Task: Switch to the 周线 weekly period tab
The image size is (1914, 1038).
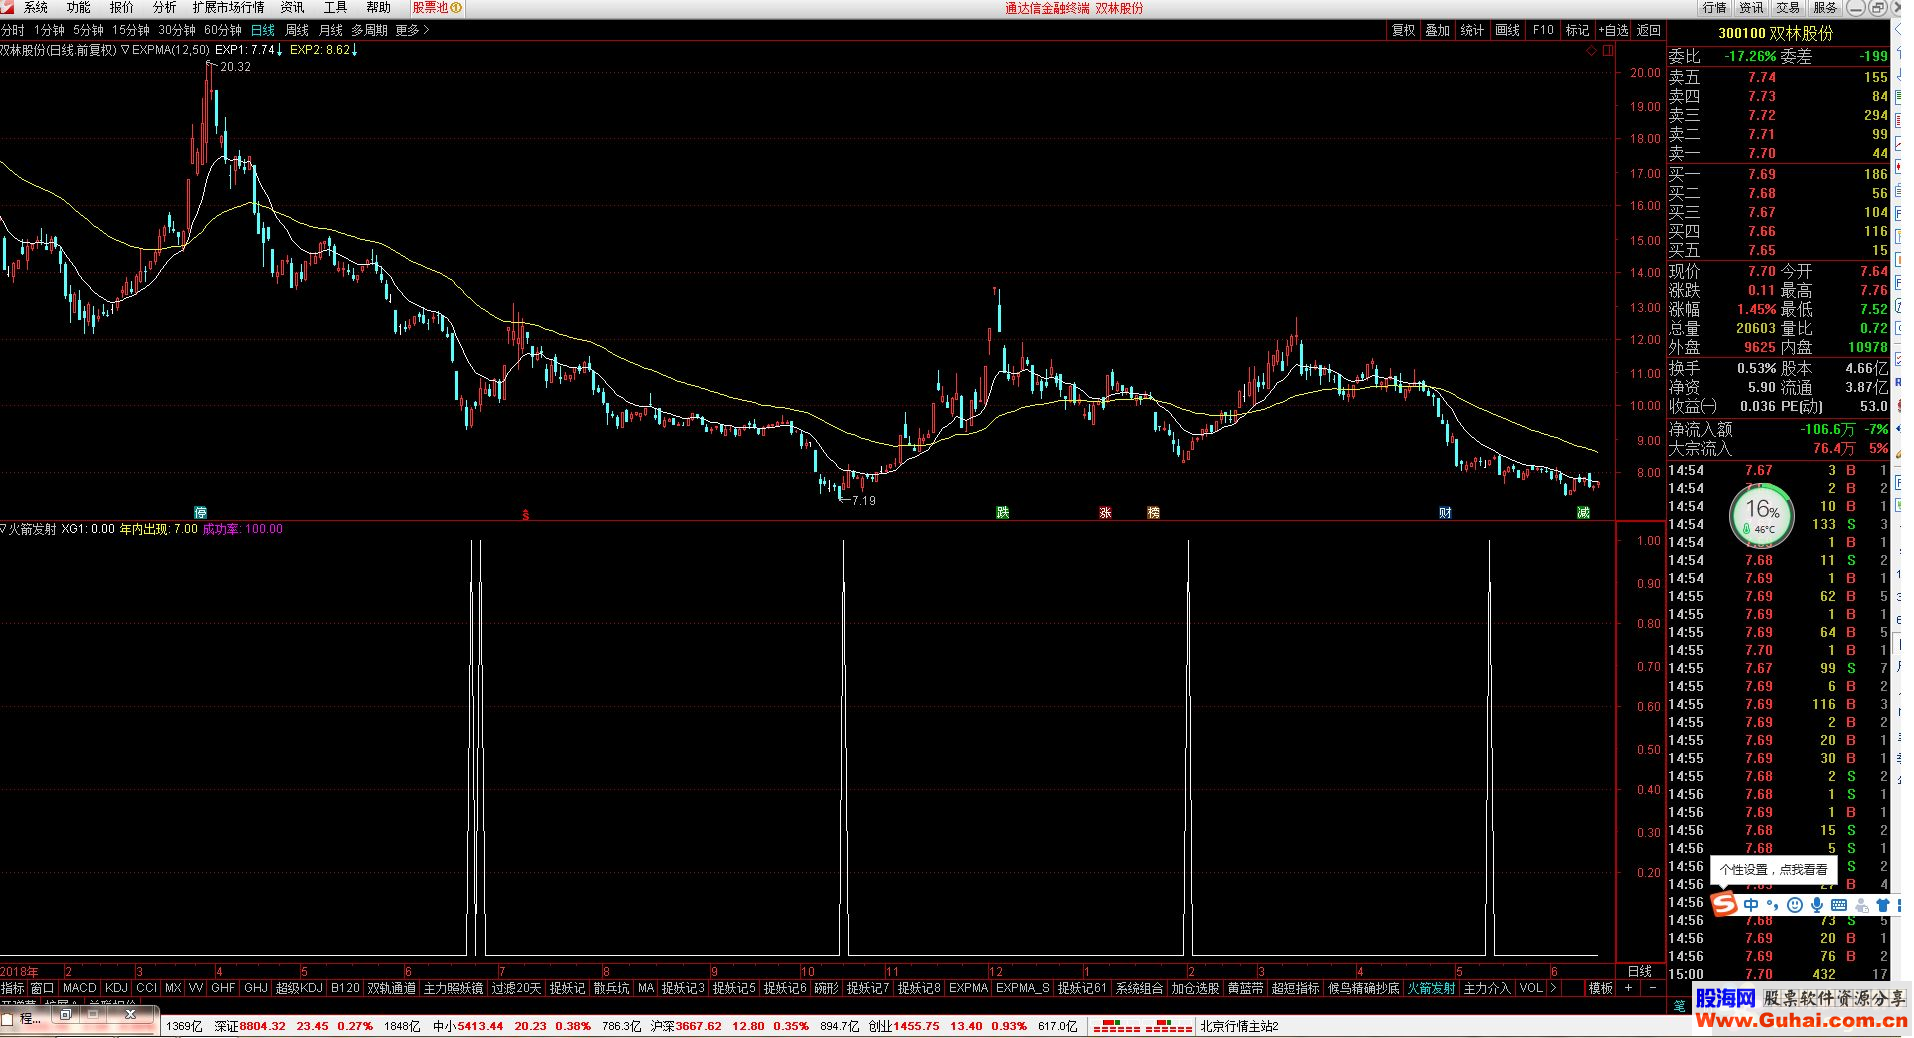Action: point(297,30)
